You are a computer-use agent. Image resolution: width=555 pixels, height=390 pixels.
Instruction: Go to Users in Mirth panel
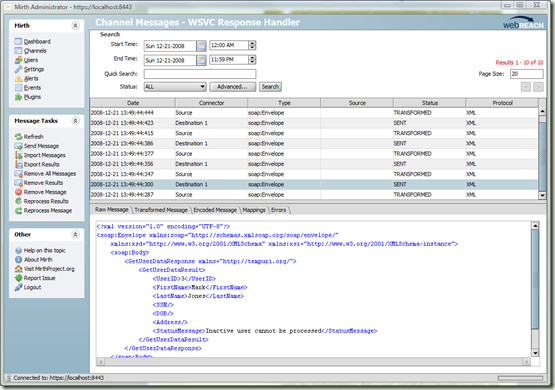(26, 60)
